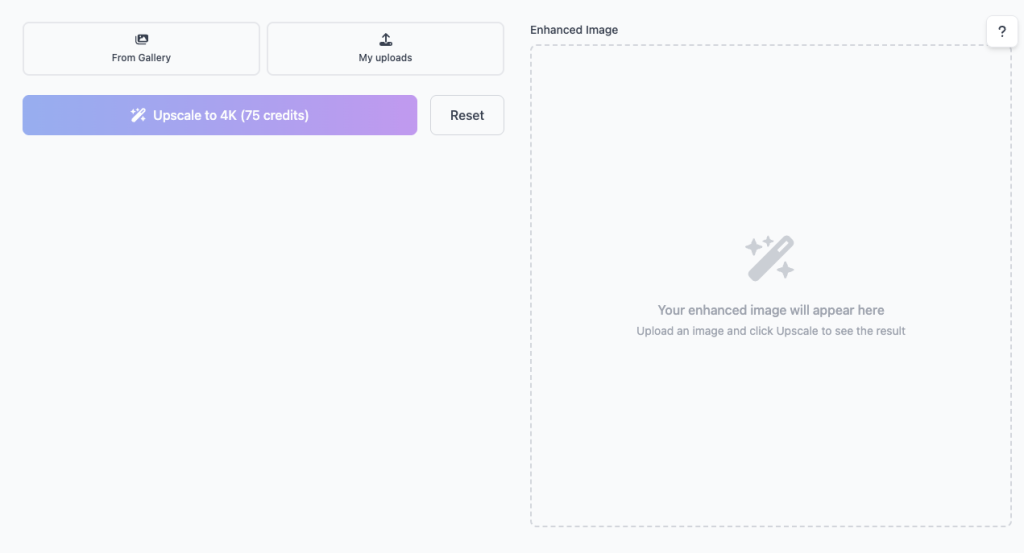Image resolution: width=1024 pixels, height=553 pixels.
Task: Click "Your enhanced image will appear here" text
Action: coord(771,310)
